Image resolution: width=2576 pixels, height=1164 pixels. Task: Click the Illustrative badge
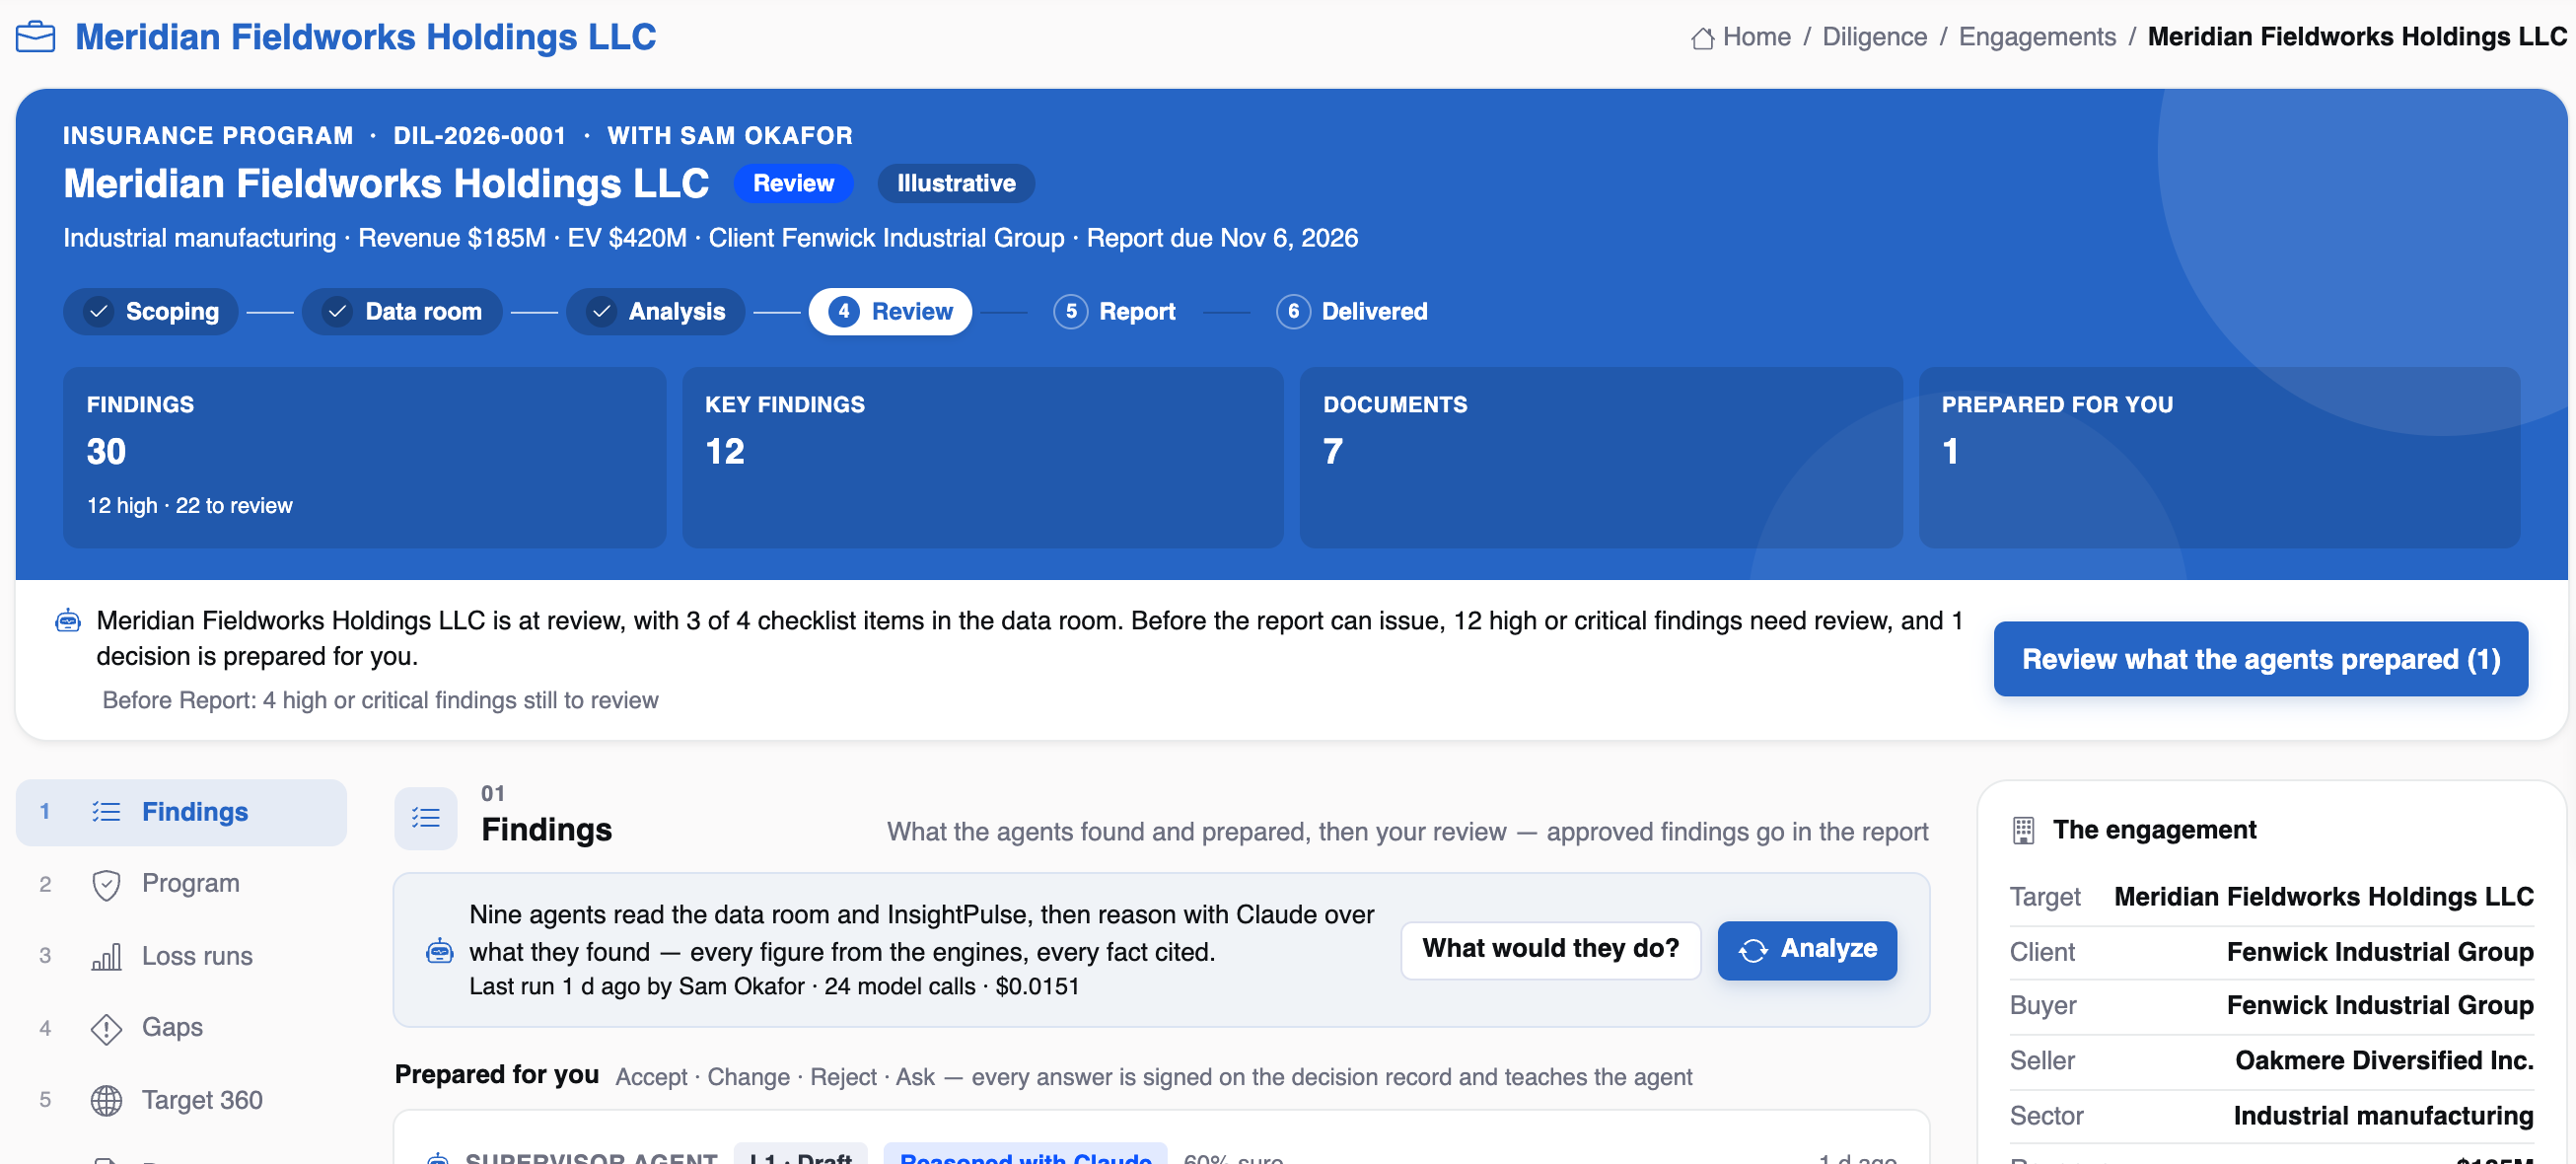(x=955, y=183)
